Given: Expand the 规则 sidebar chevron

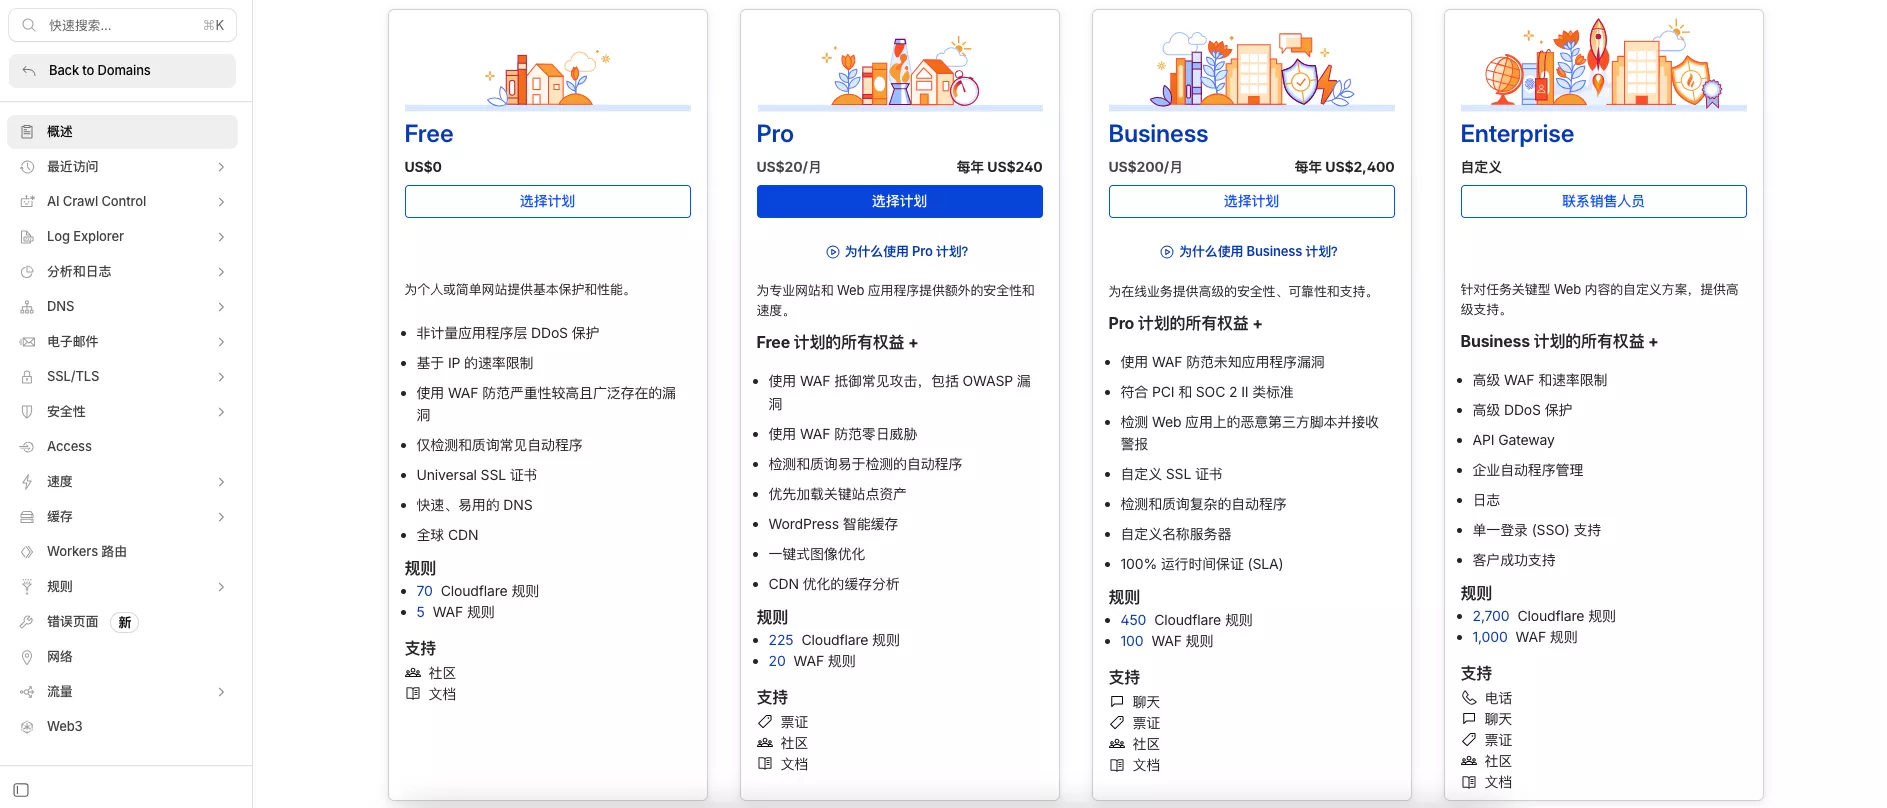Looking at the screenshot, I should [221, 587].
